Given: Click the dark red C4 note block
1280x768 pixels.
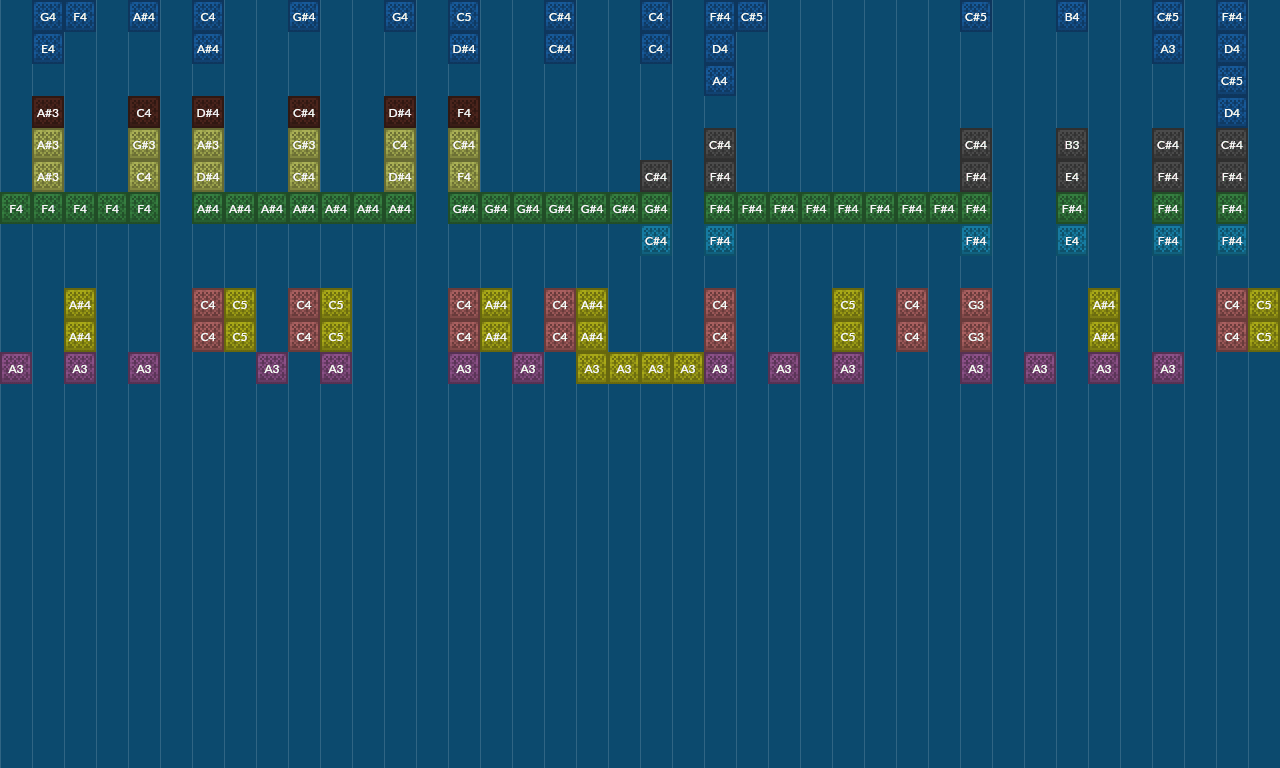Looking at the screenshot, I should (144, 112).
